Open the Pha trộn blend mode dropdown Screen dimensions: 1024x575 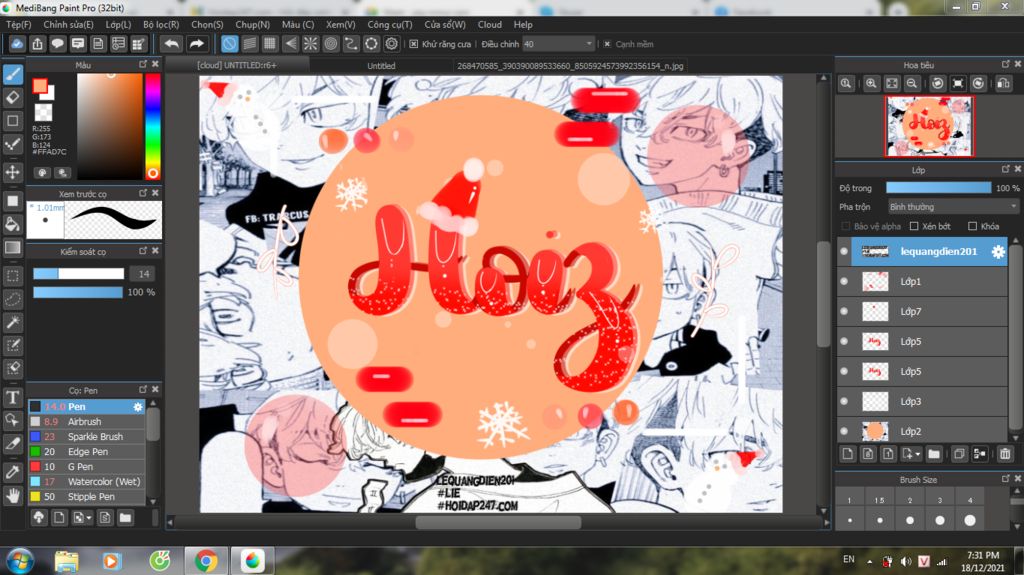point(953,206)
